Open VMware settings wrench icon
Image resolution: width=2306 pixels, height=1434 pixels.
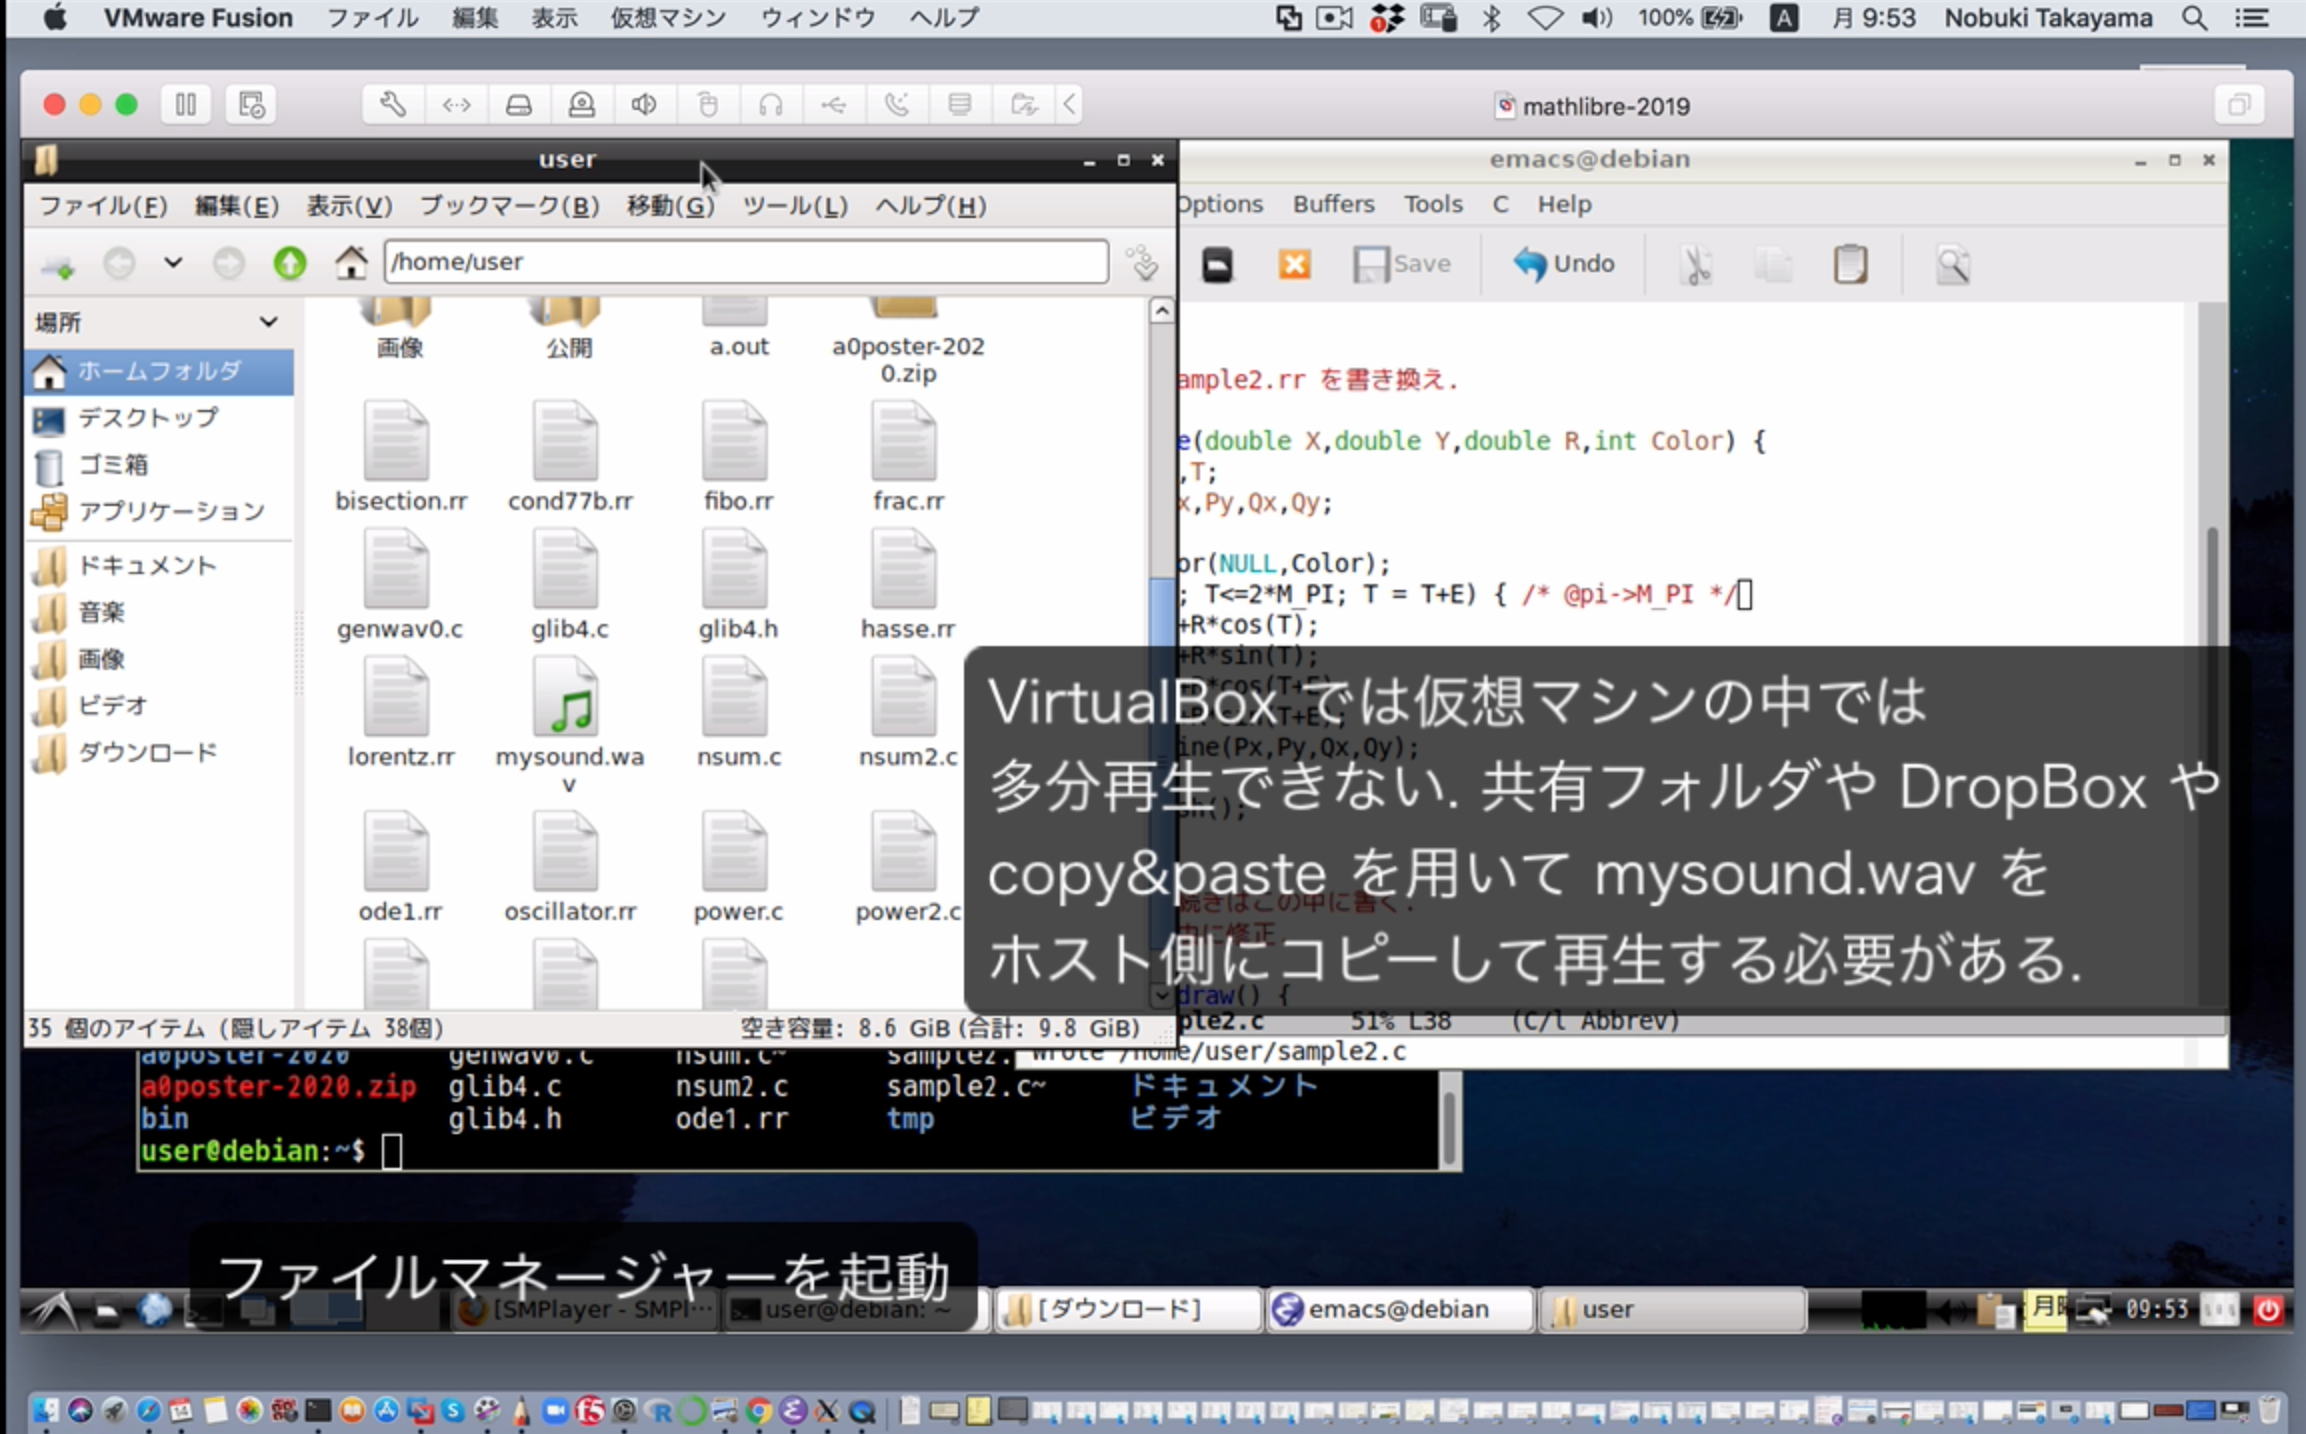(x=393, y=105)
